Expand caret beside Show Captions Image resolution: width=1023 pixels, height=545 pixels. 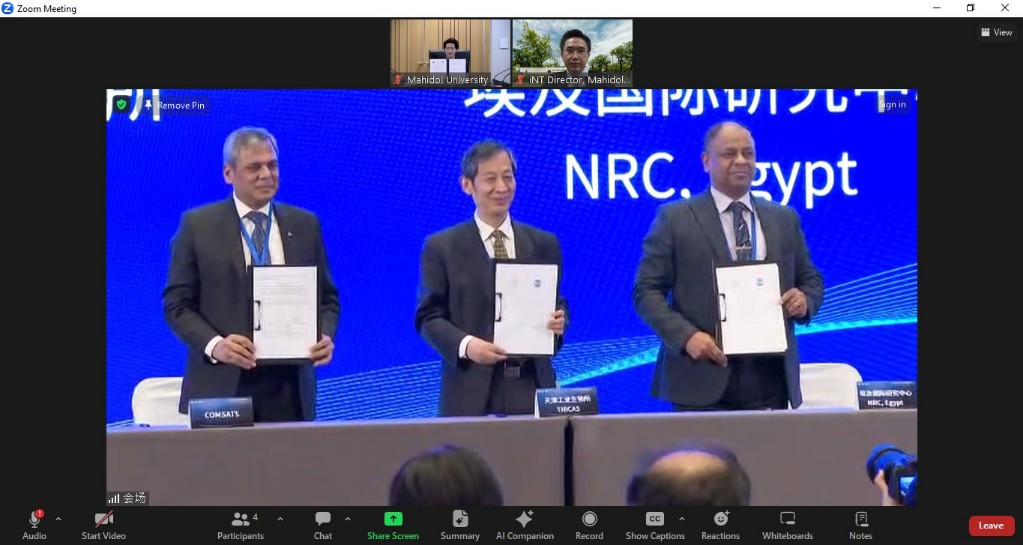(682, 520)
